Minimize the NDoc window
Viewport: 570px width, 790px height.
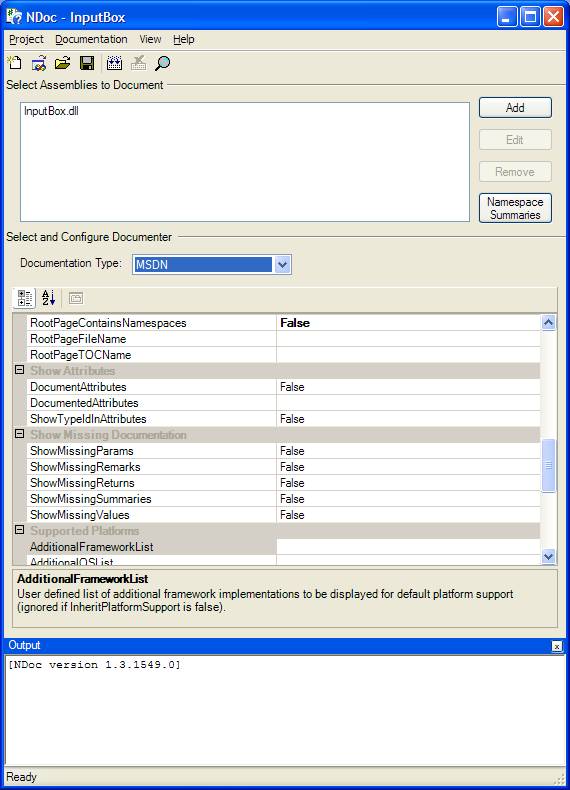pyautogui.click(x=506, y=17)
